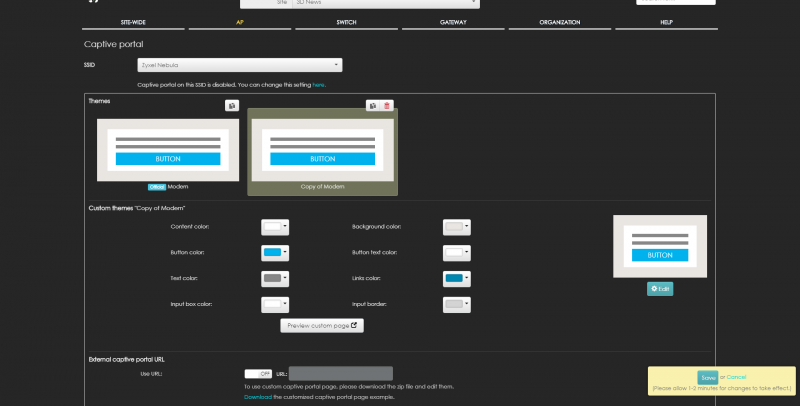Open Links color picker
This screenshot has width=800, height=406.
tap(457, 278)
